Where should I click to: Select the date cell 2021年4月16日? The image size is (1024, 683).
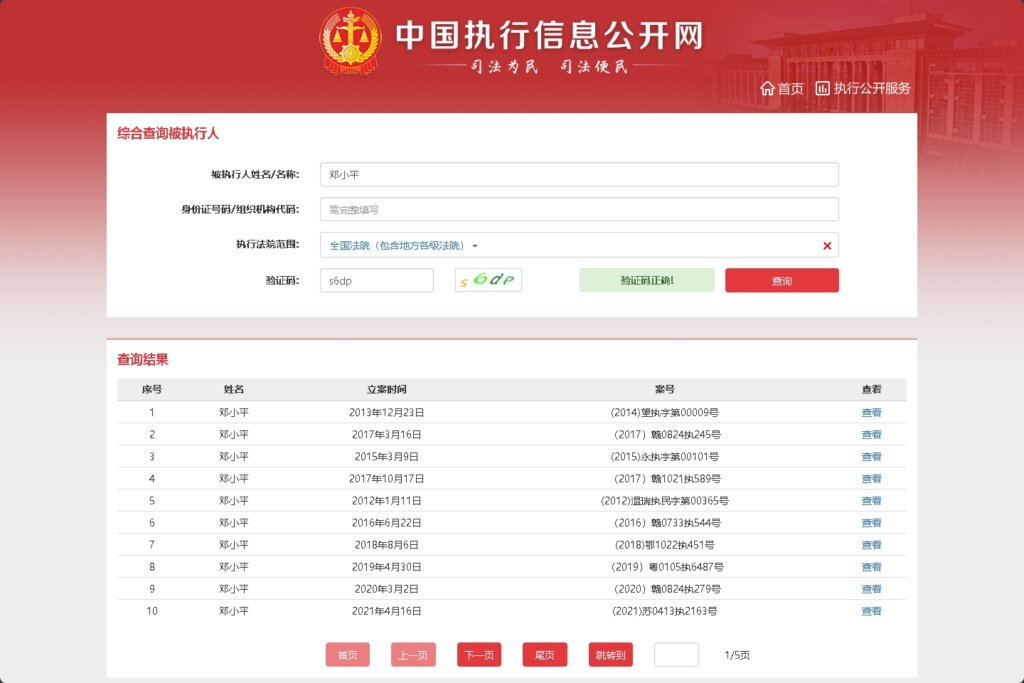click(387, 611)
